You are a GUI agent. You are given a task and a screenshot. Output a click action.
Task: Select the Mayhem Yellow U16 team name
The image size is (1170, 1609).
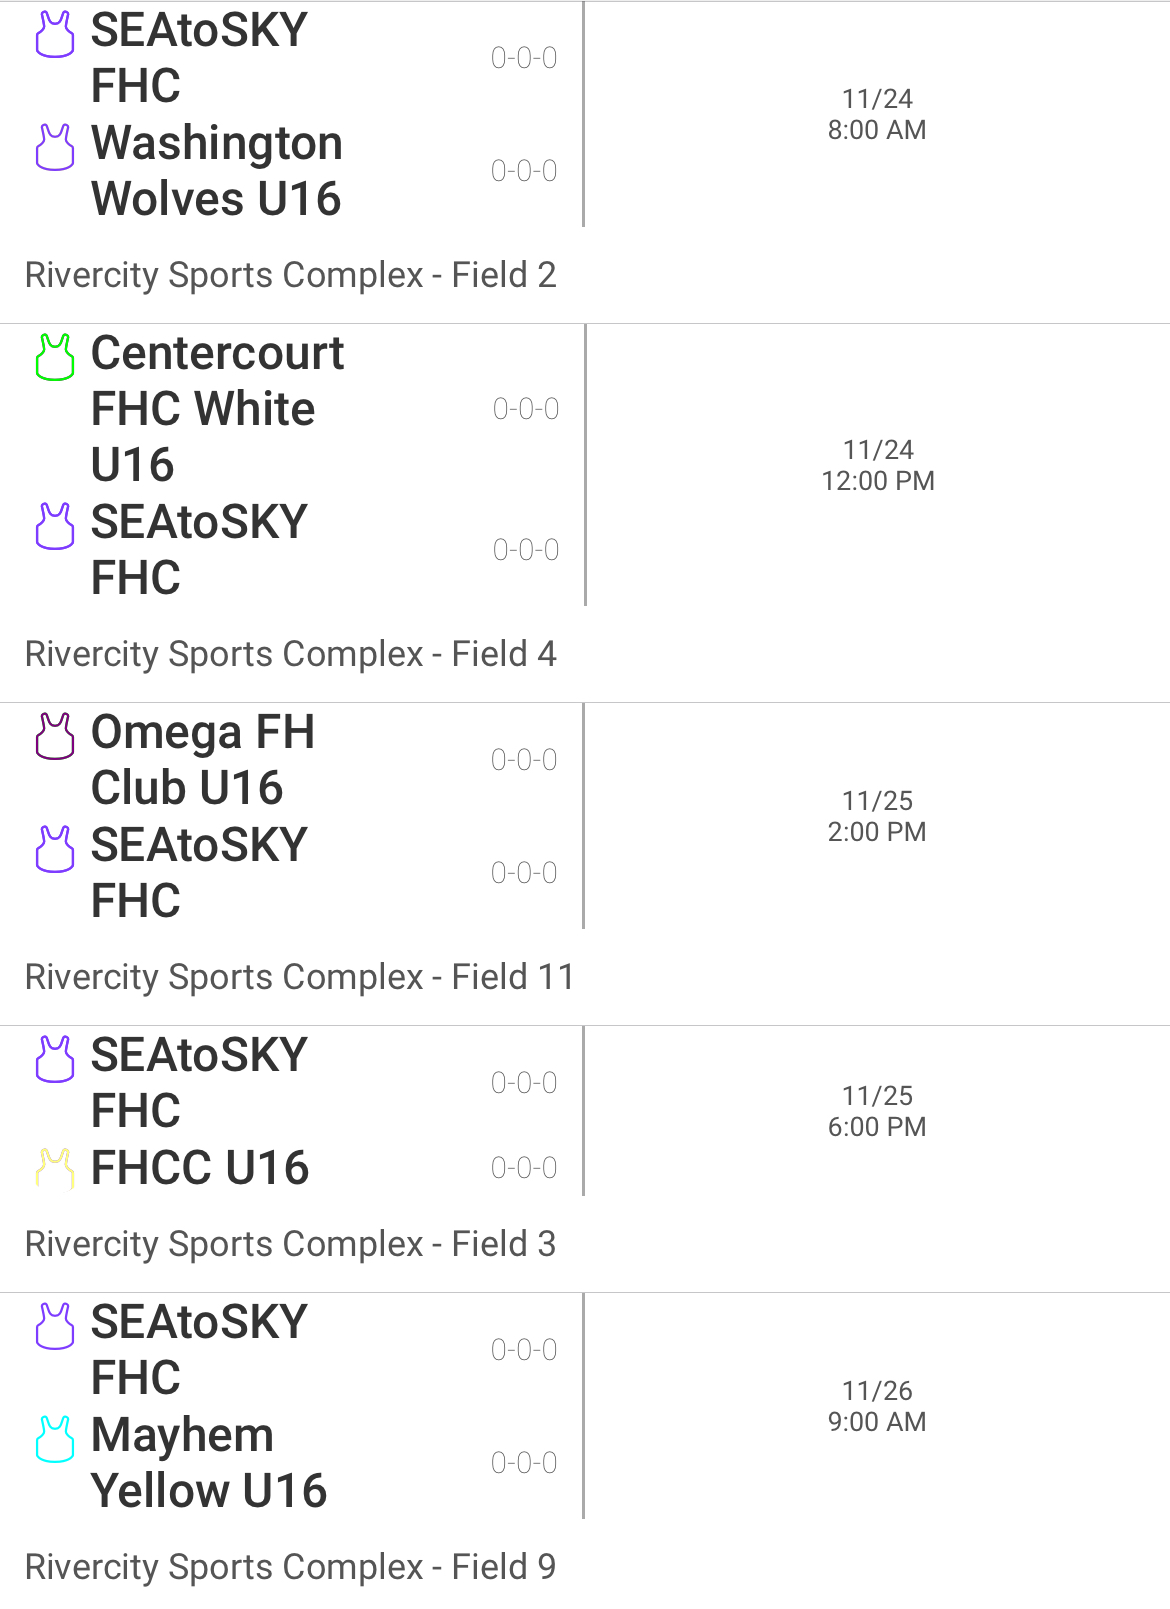pos(208,1462)
